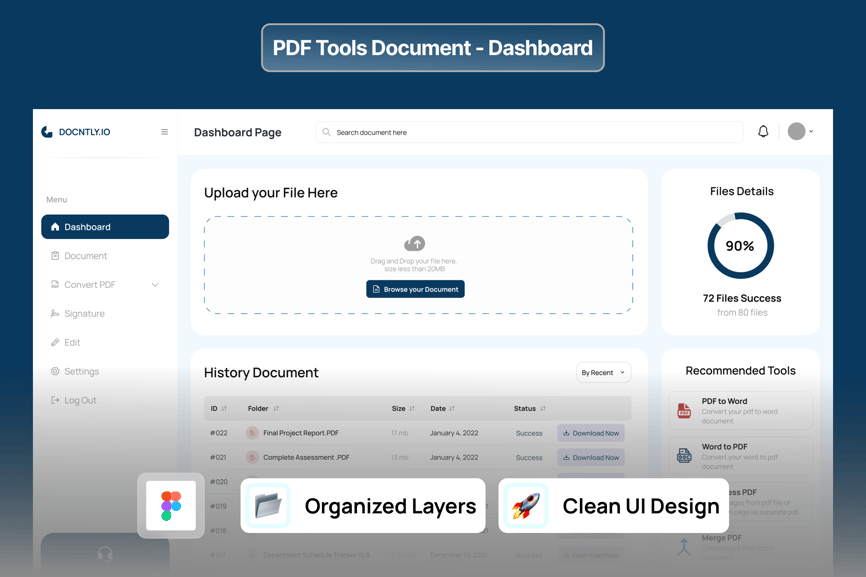Sort the table by Size column
The image size is (866, 577).
(412, 409)
